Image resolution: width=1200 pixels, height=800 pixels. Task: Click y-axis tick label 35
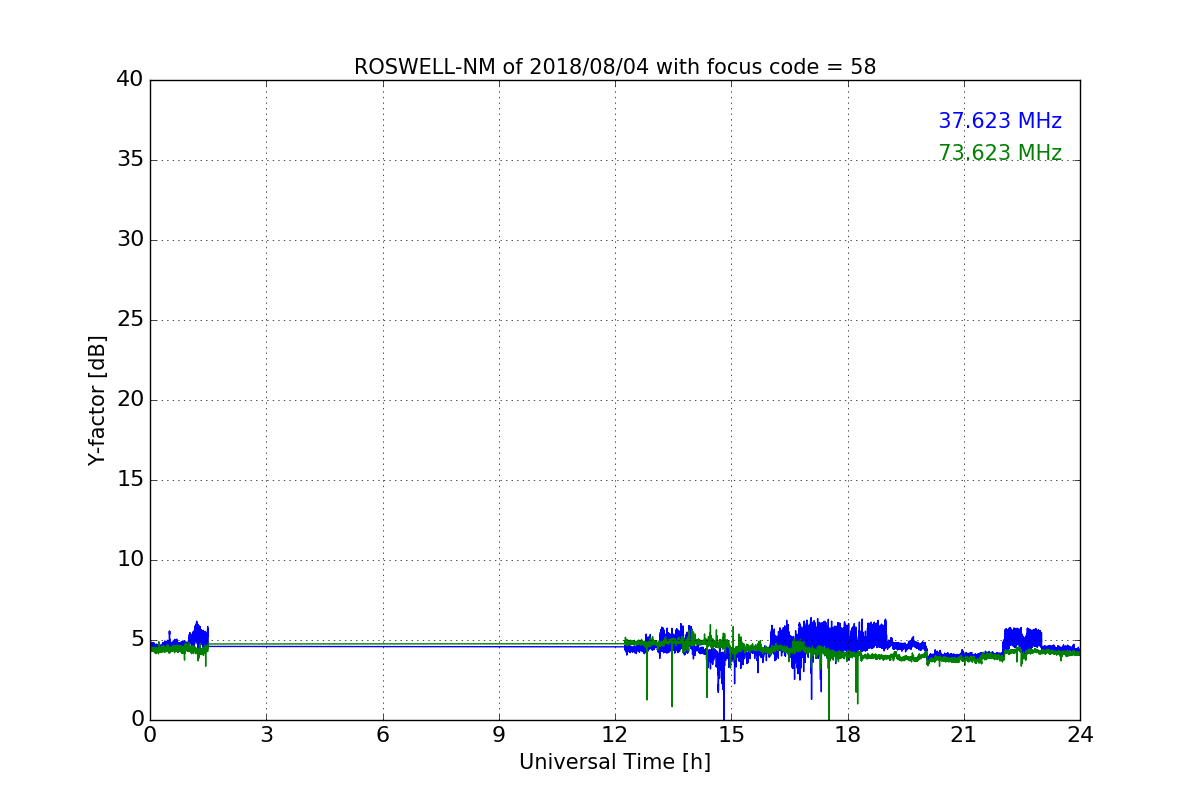click(130, 160)
